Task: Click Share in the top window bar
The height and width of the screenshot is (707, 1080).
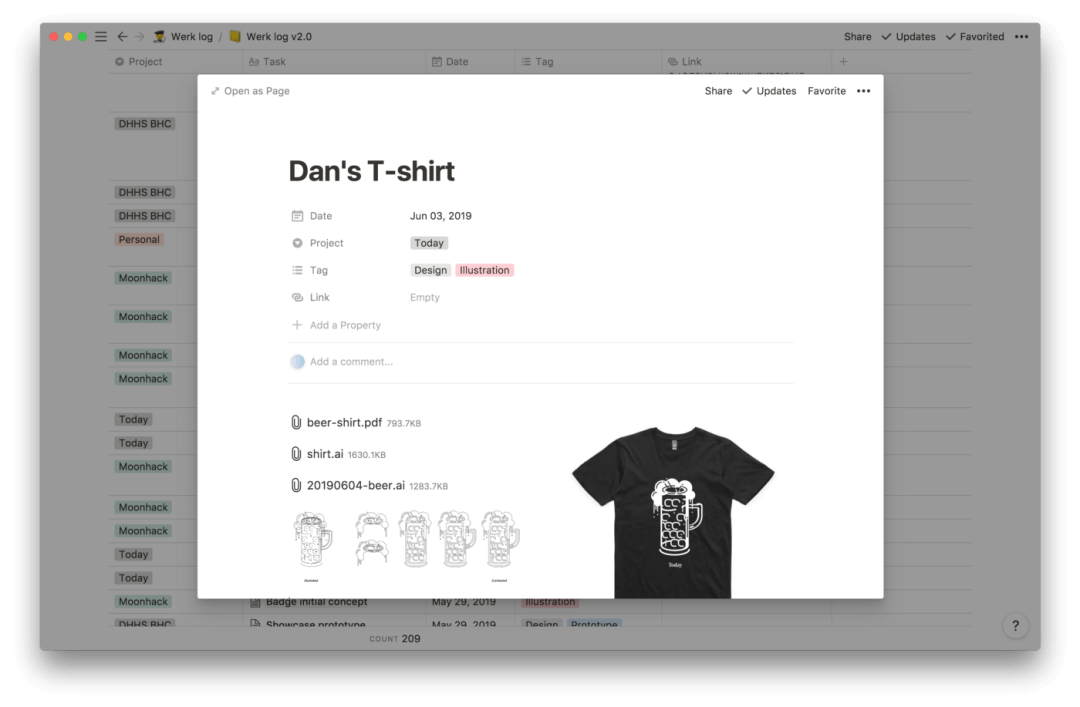Action: click(x=858, y=37)
